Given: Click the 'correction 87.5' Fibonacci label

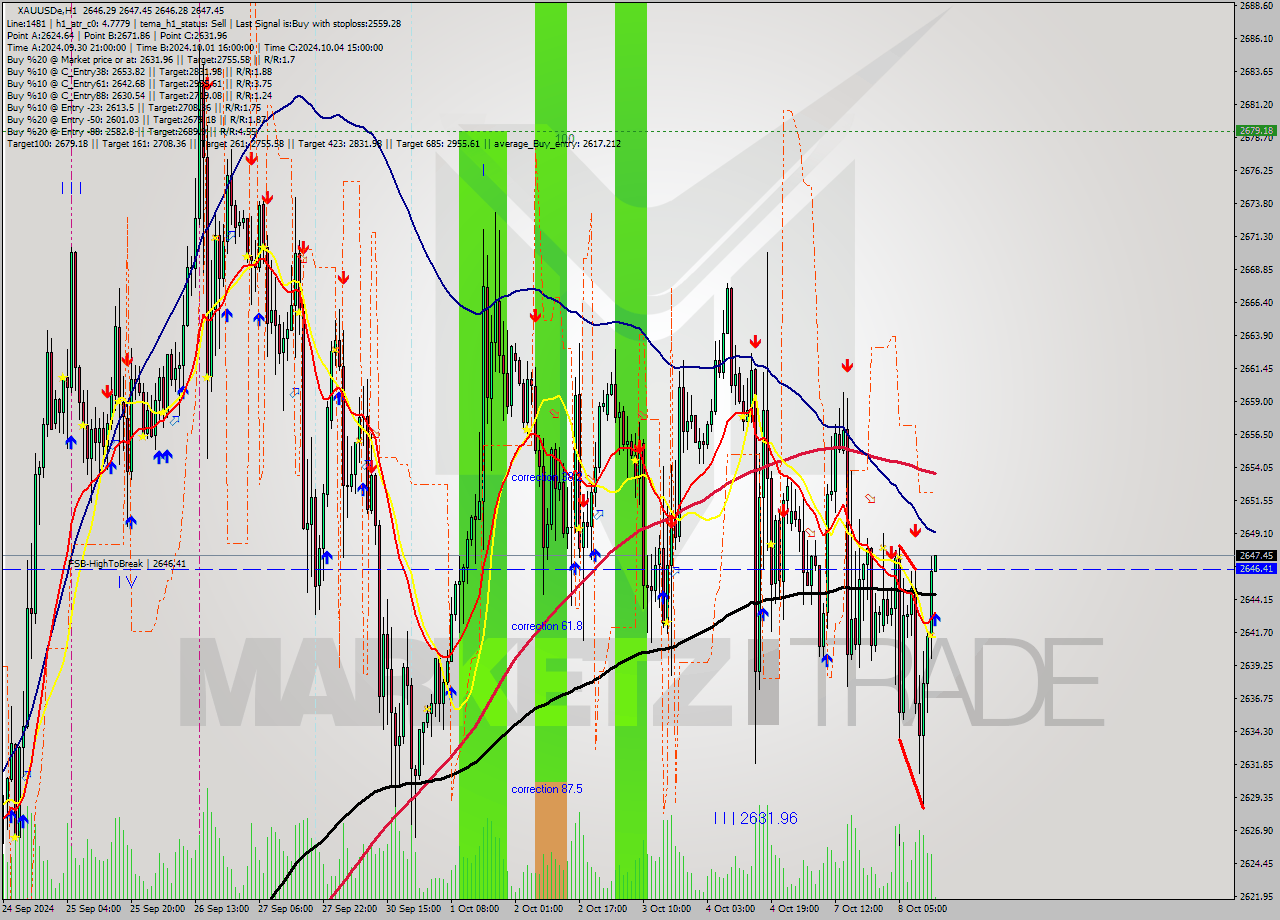Looking at the screenshot, I should pyautogui.click(x=546, y=789).
